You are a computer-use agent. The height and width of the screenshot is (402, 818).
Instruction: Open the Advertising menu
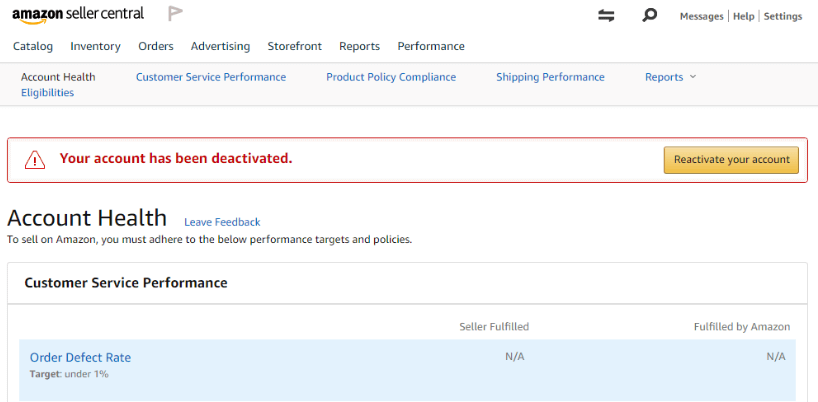pos(220,46)
